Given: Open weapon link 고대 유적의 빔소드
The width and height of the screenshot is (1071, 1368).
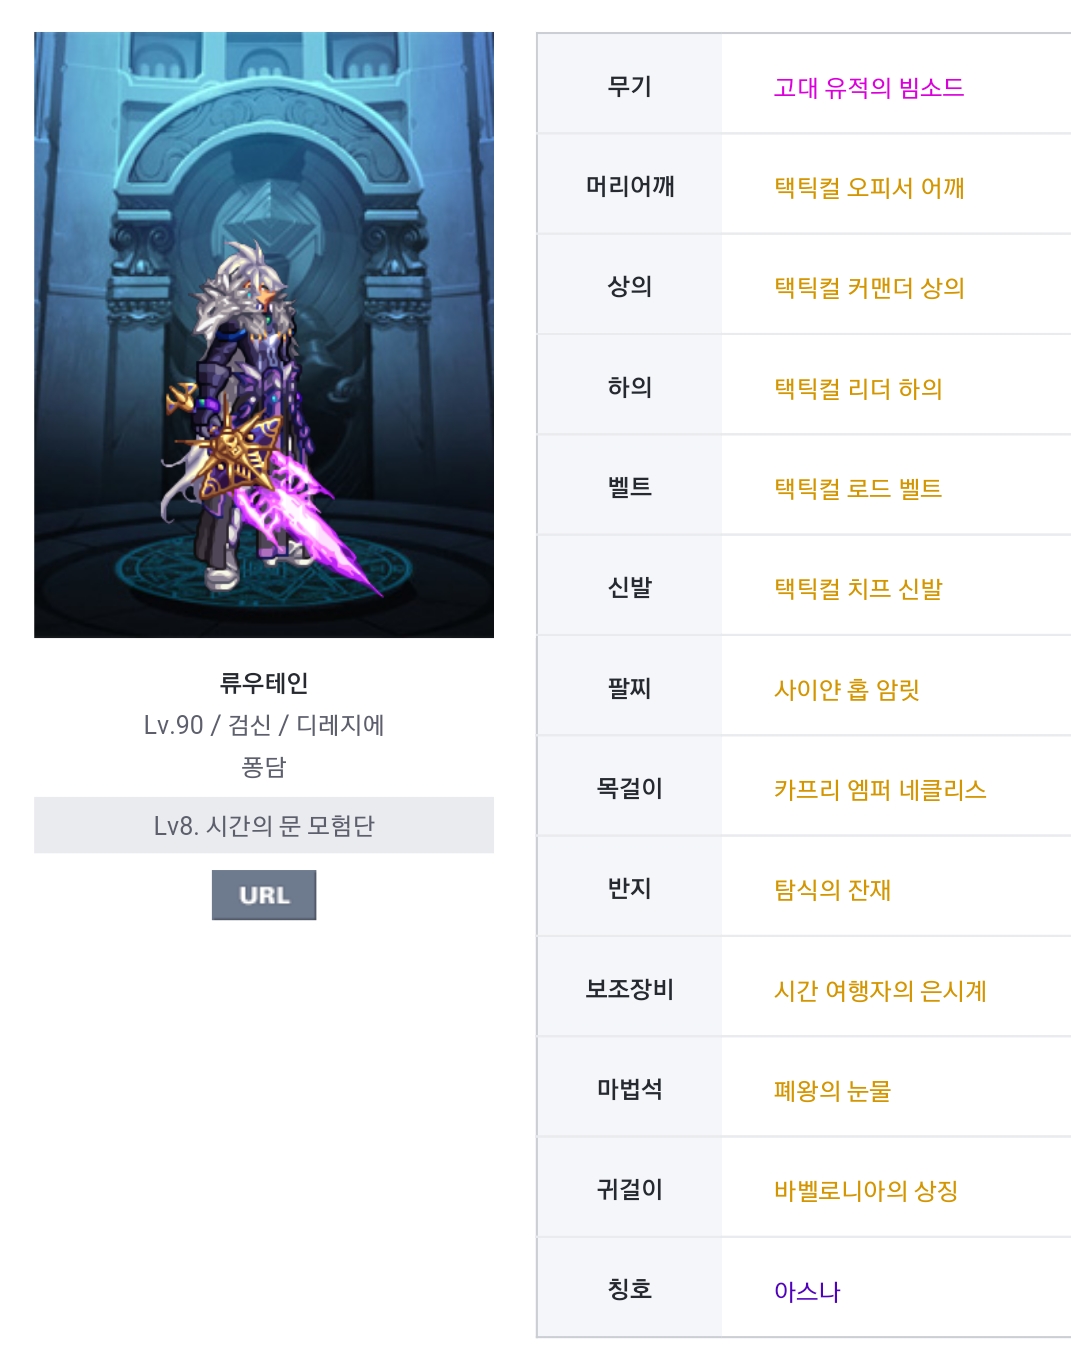Looking at the screenshot, I should click(x=869, y=88).
